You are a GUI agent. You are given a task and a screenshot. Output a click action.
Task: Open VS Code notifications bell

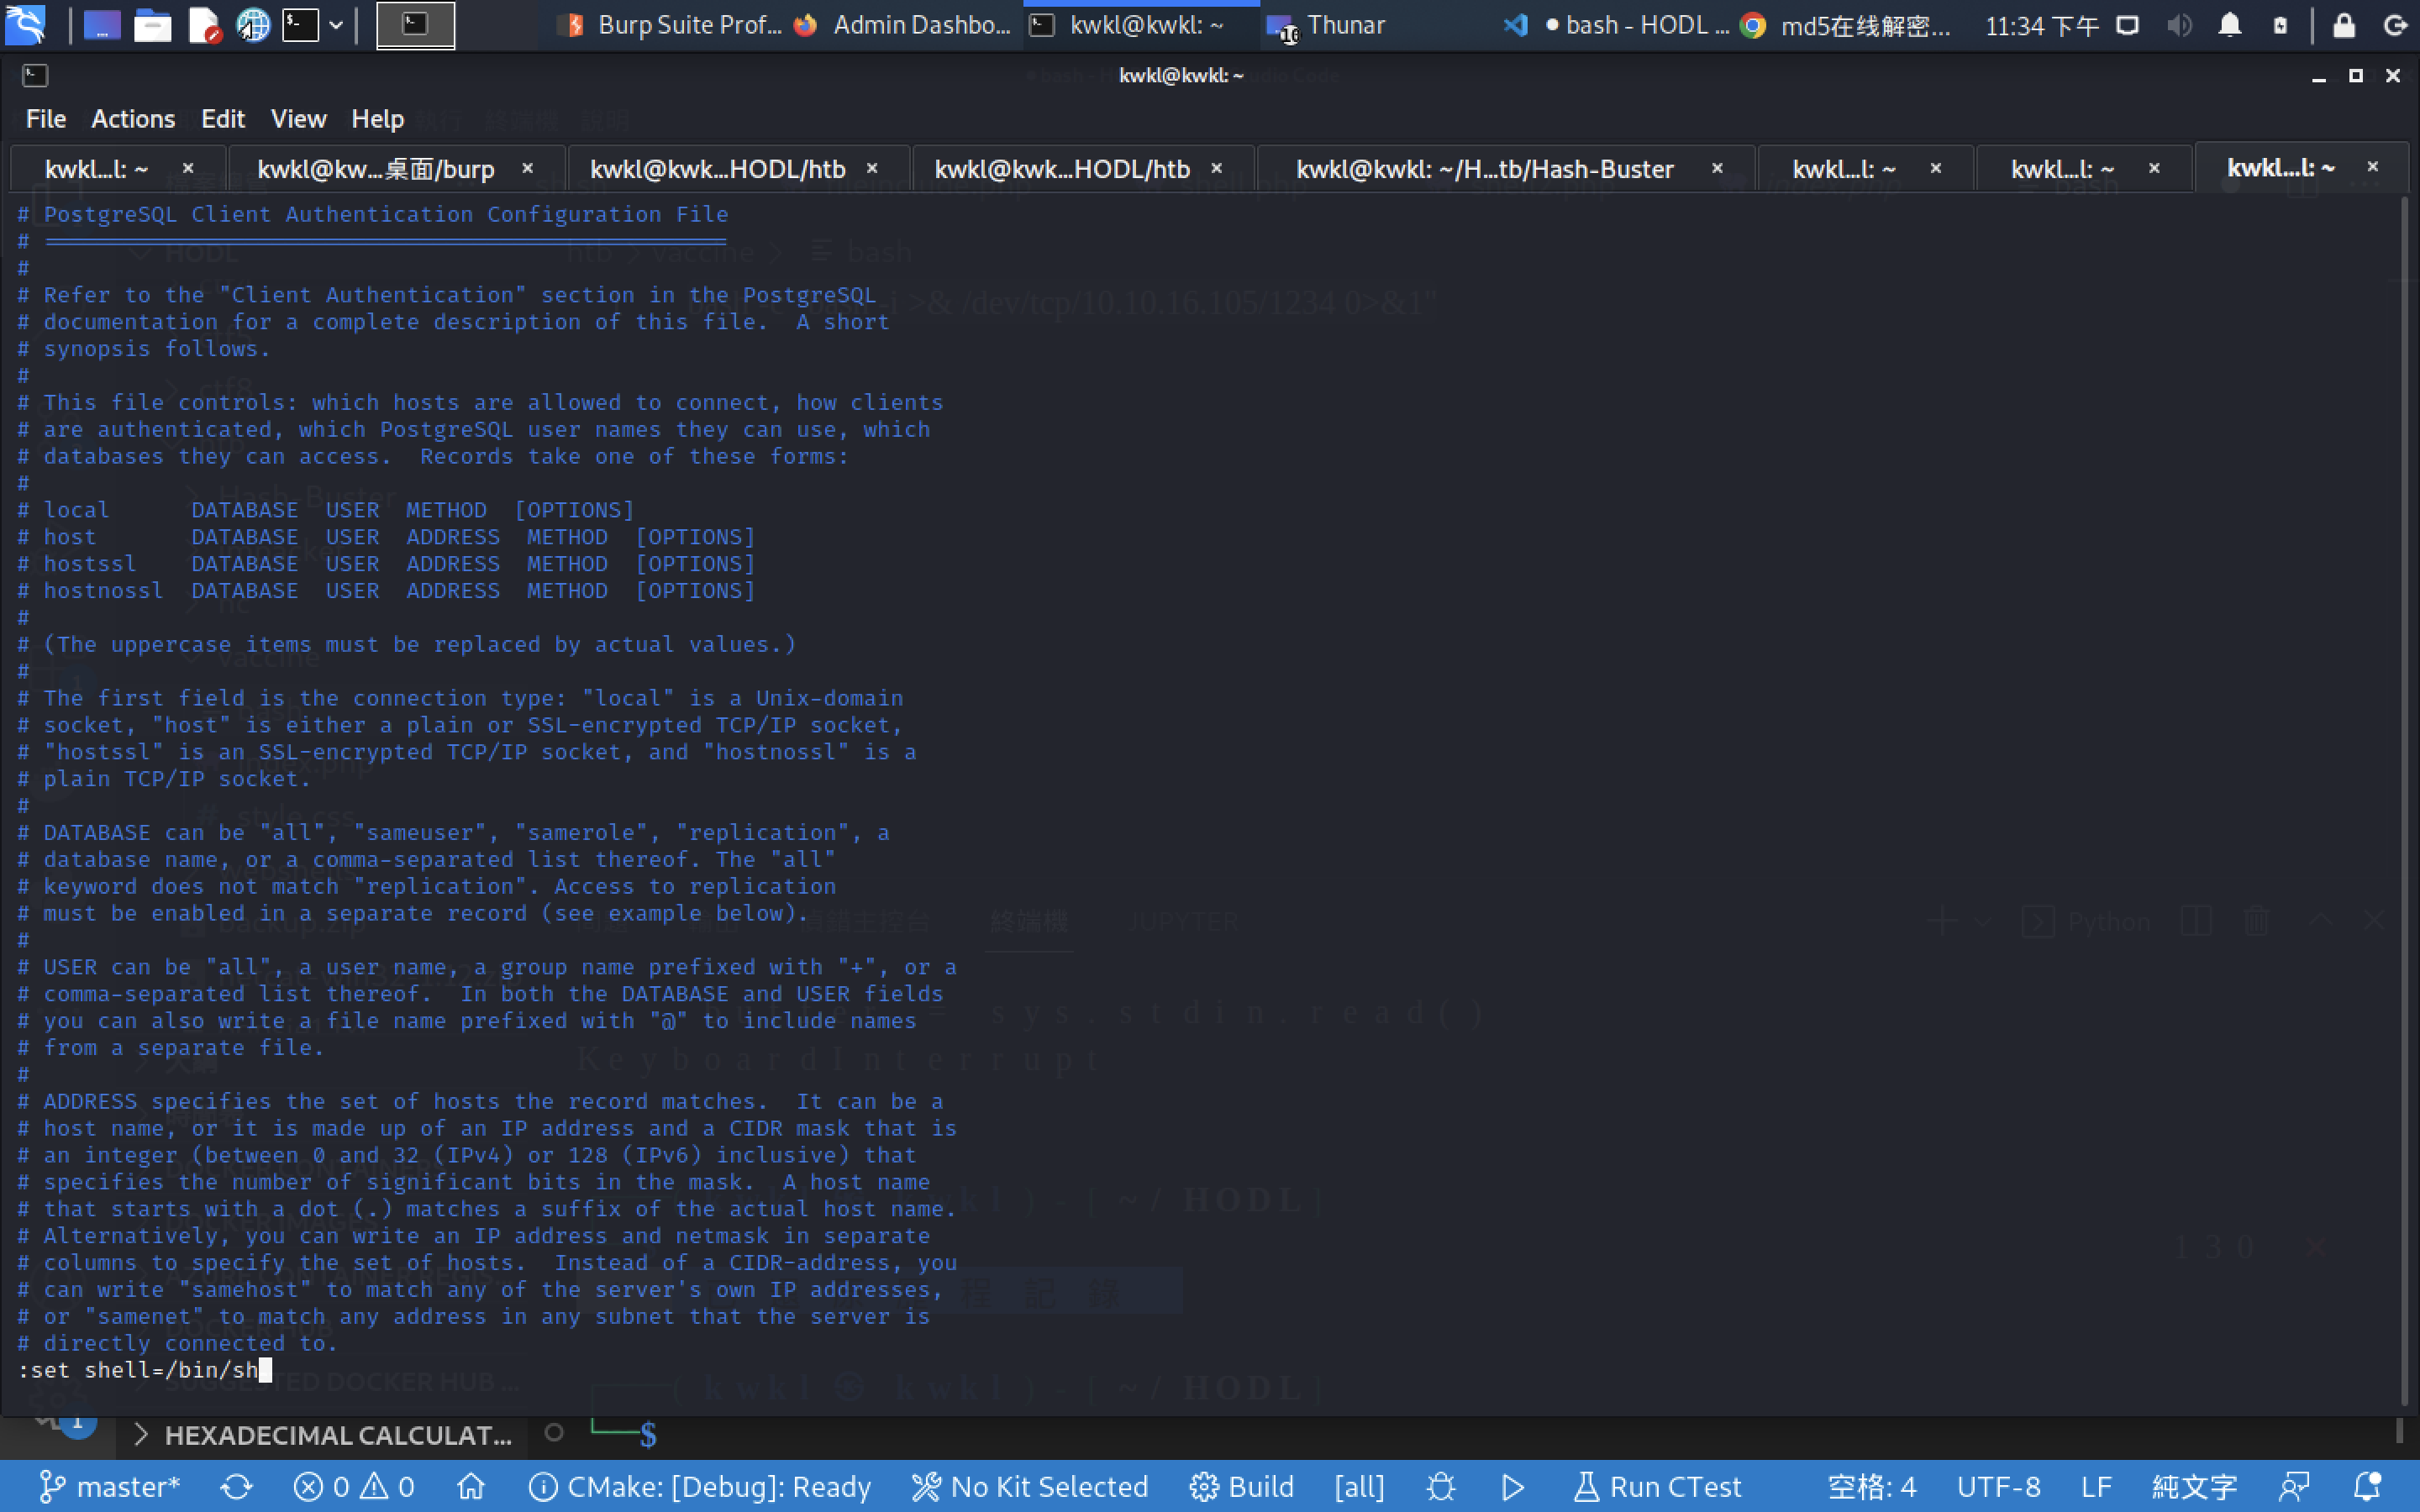2368,1487
